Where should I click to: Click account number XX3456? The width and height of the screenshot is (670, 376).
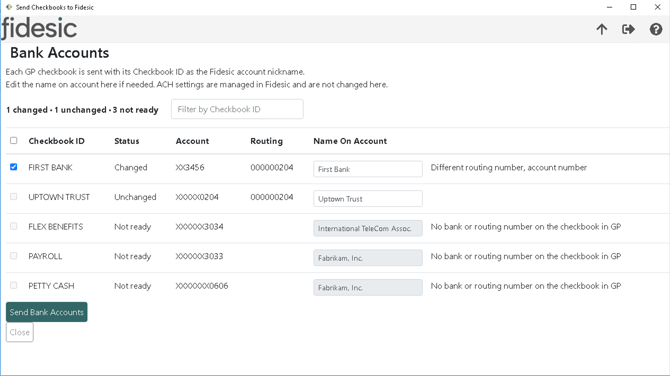(190, 167)
